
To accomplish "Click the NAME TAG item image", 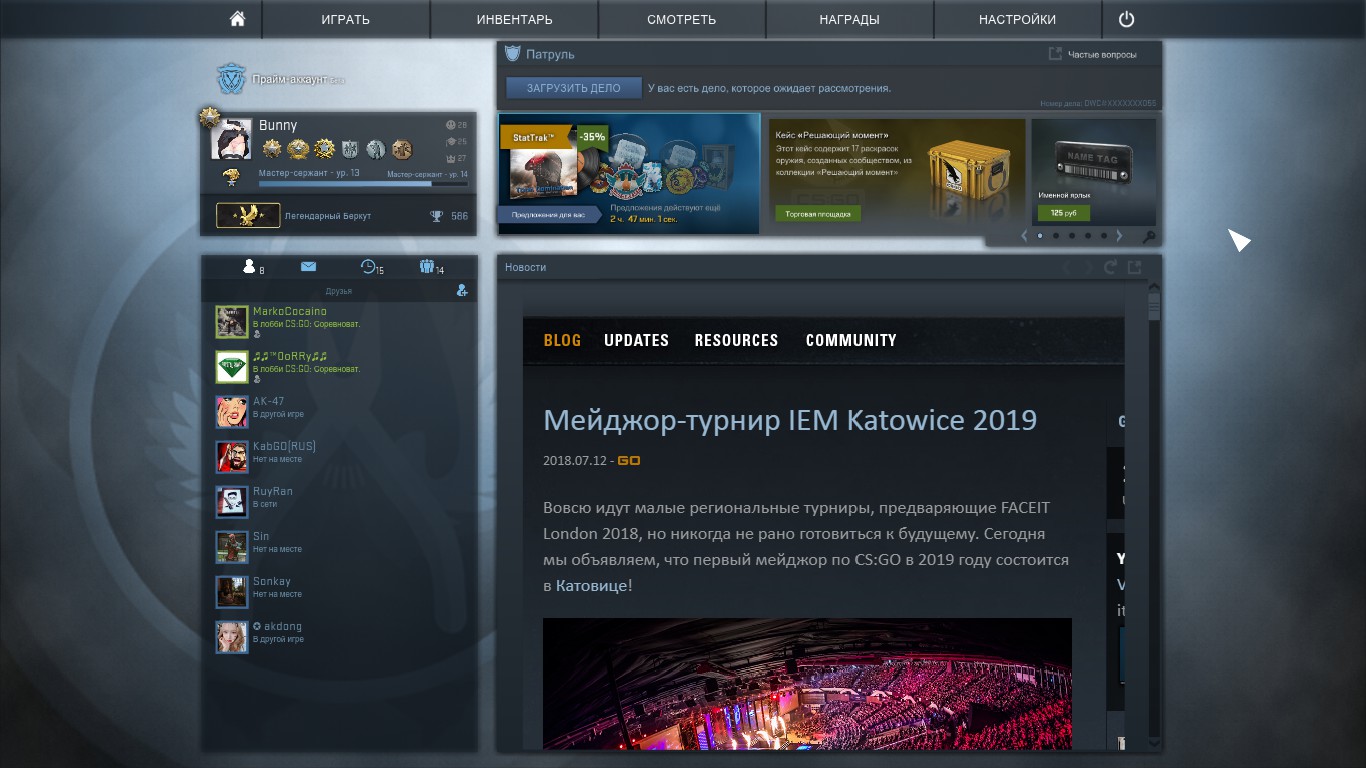I will [x=1094, y=160].
